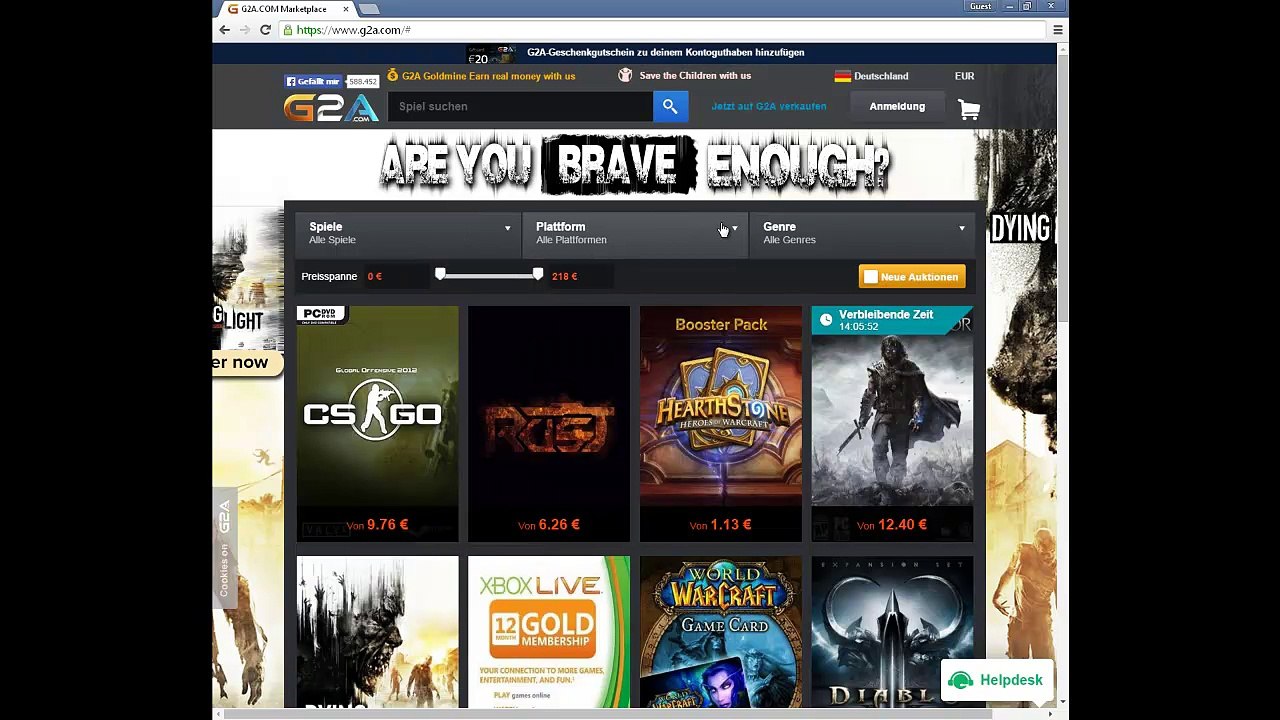Click the browser forward arrow
Screen dimensions: 1280x720
245,30
